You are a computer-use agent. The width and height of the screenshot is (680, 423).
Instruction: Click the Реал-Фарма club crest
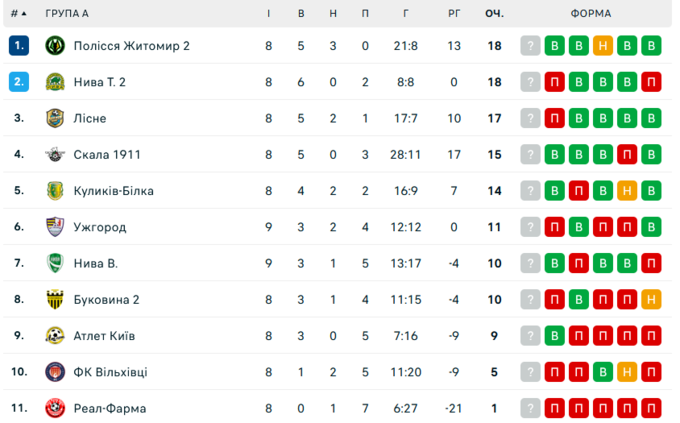tap(55, 408)
